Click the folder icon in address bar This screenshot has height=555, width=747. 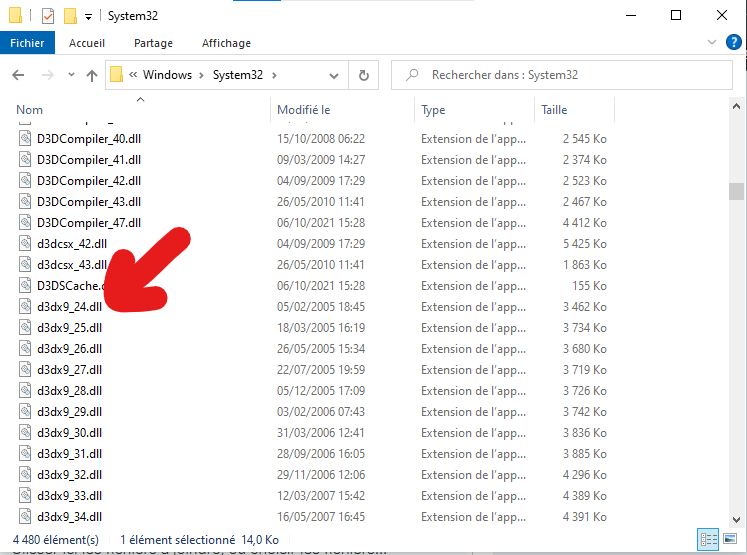click(x=116, y=75)
